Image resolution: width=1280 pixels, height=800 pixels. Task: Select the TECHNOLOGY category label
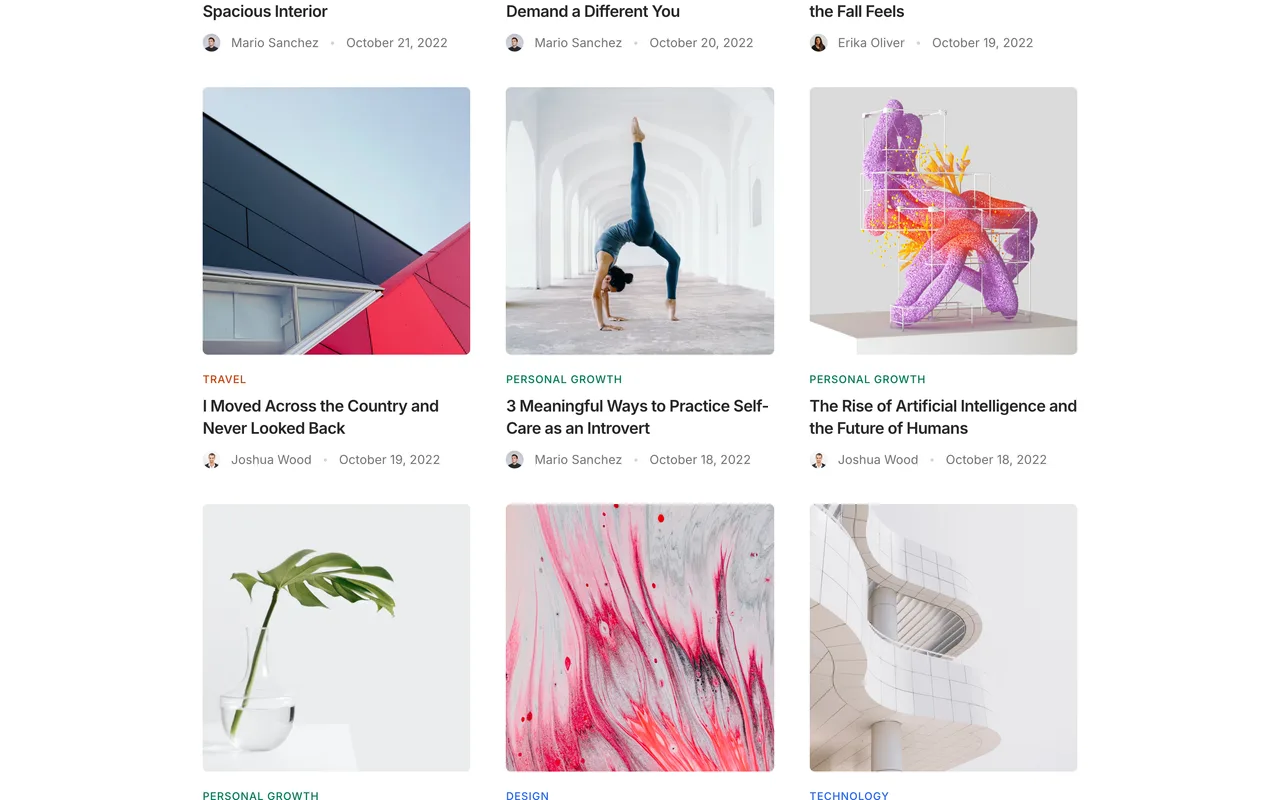(x=849, y=796)
